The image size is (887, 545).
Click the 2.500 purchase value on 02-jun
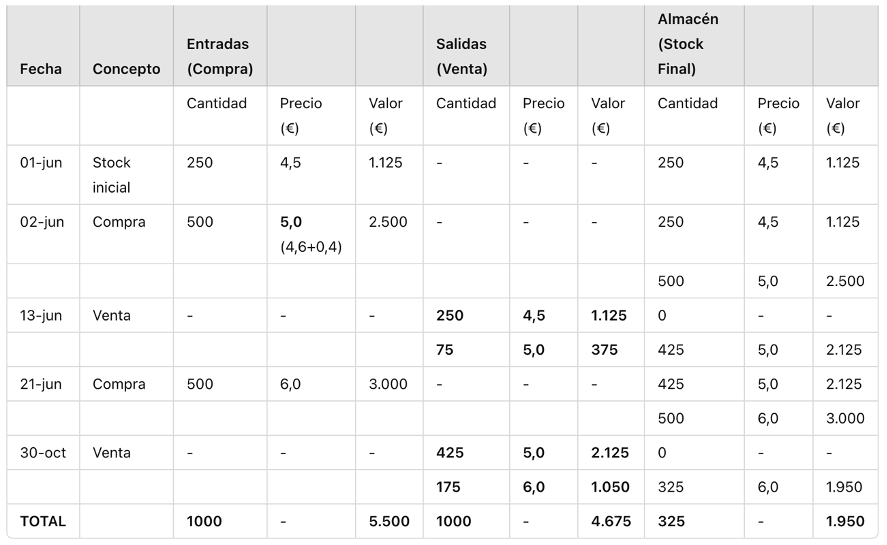pos(388,222)
